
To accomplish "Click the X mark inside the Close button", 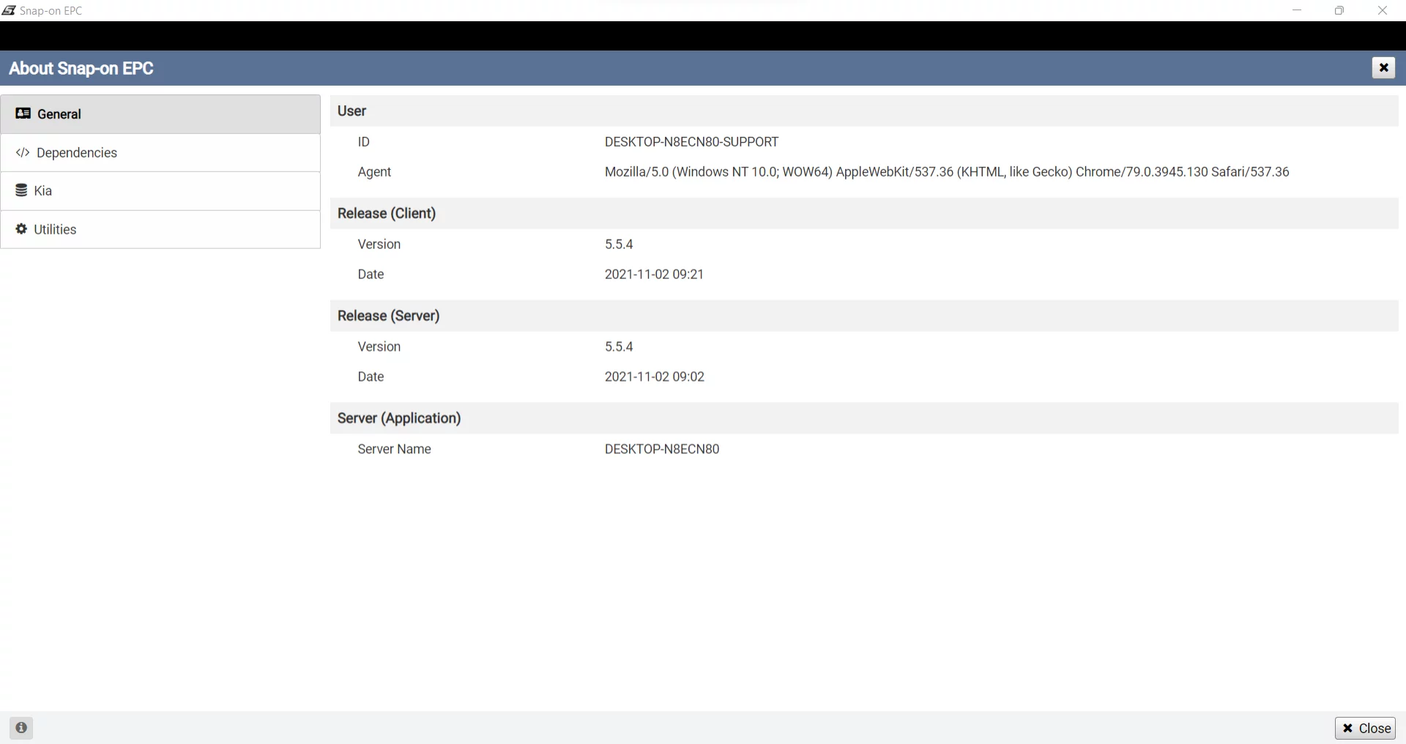I will (x=1348, y=728).
